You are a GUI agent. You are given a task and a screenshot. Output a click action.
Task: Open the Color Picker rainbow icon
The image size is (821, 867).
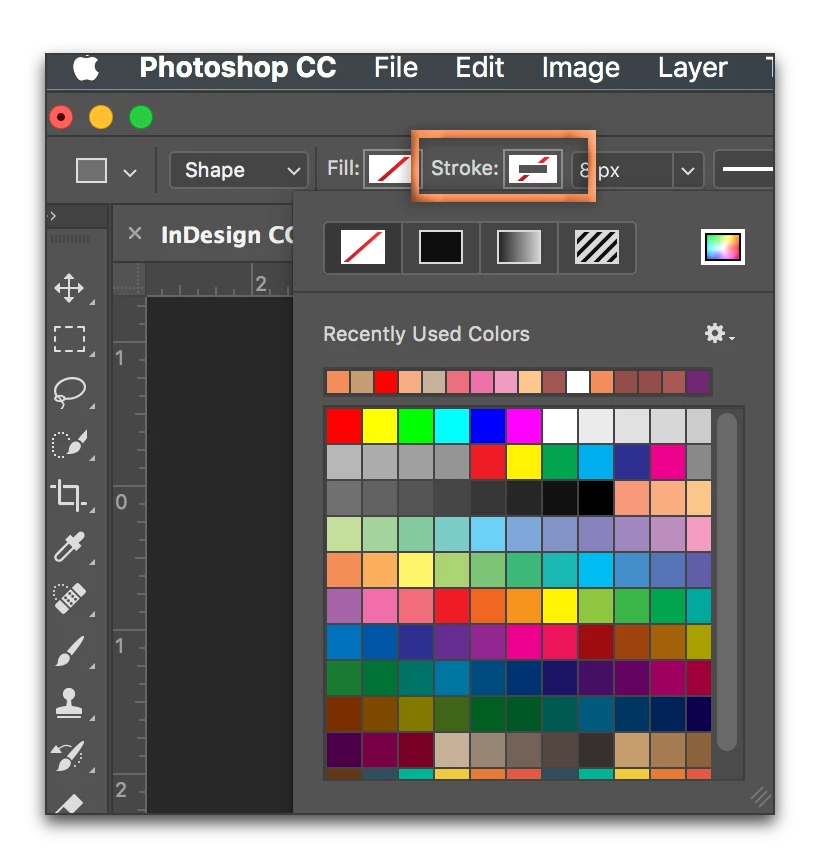click(x=723, y=247)
